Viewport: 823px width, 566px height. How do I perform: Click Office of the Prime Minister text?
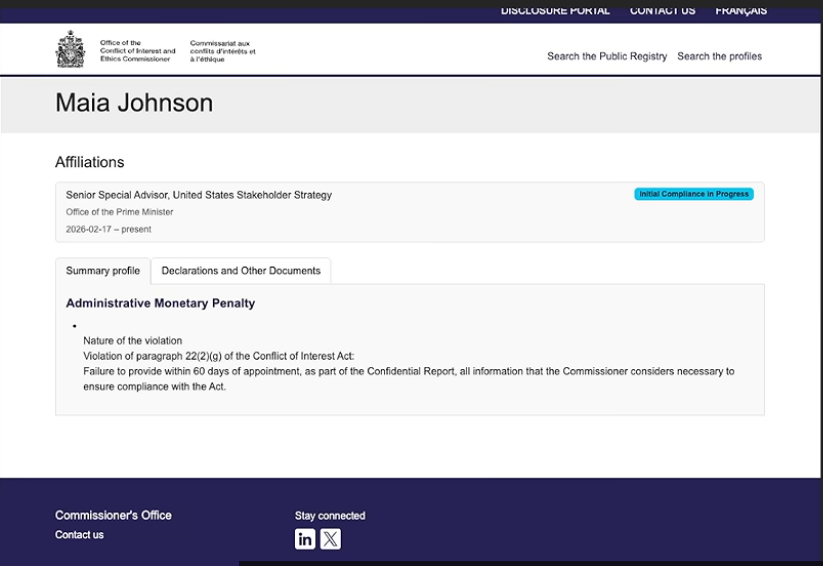[120, 212]
